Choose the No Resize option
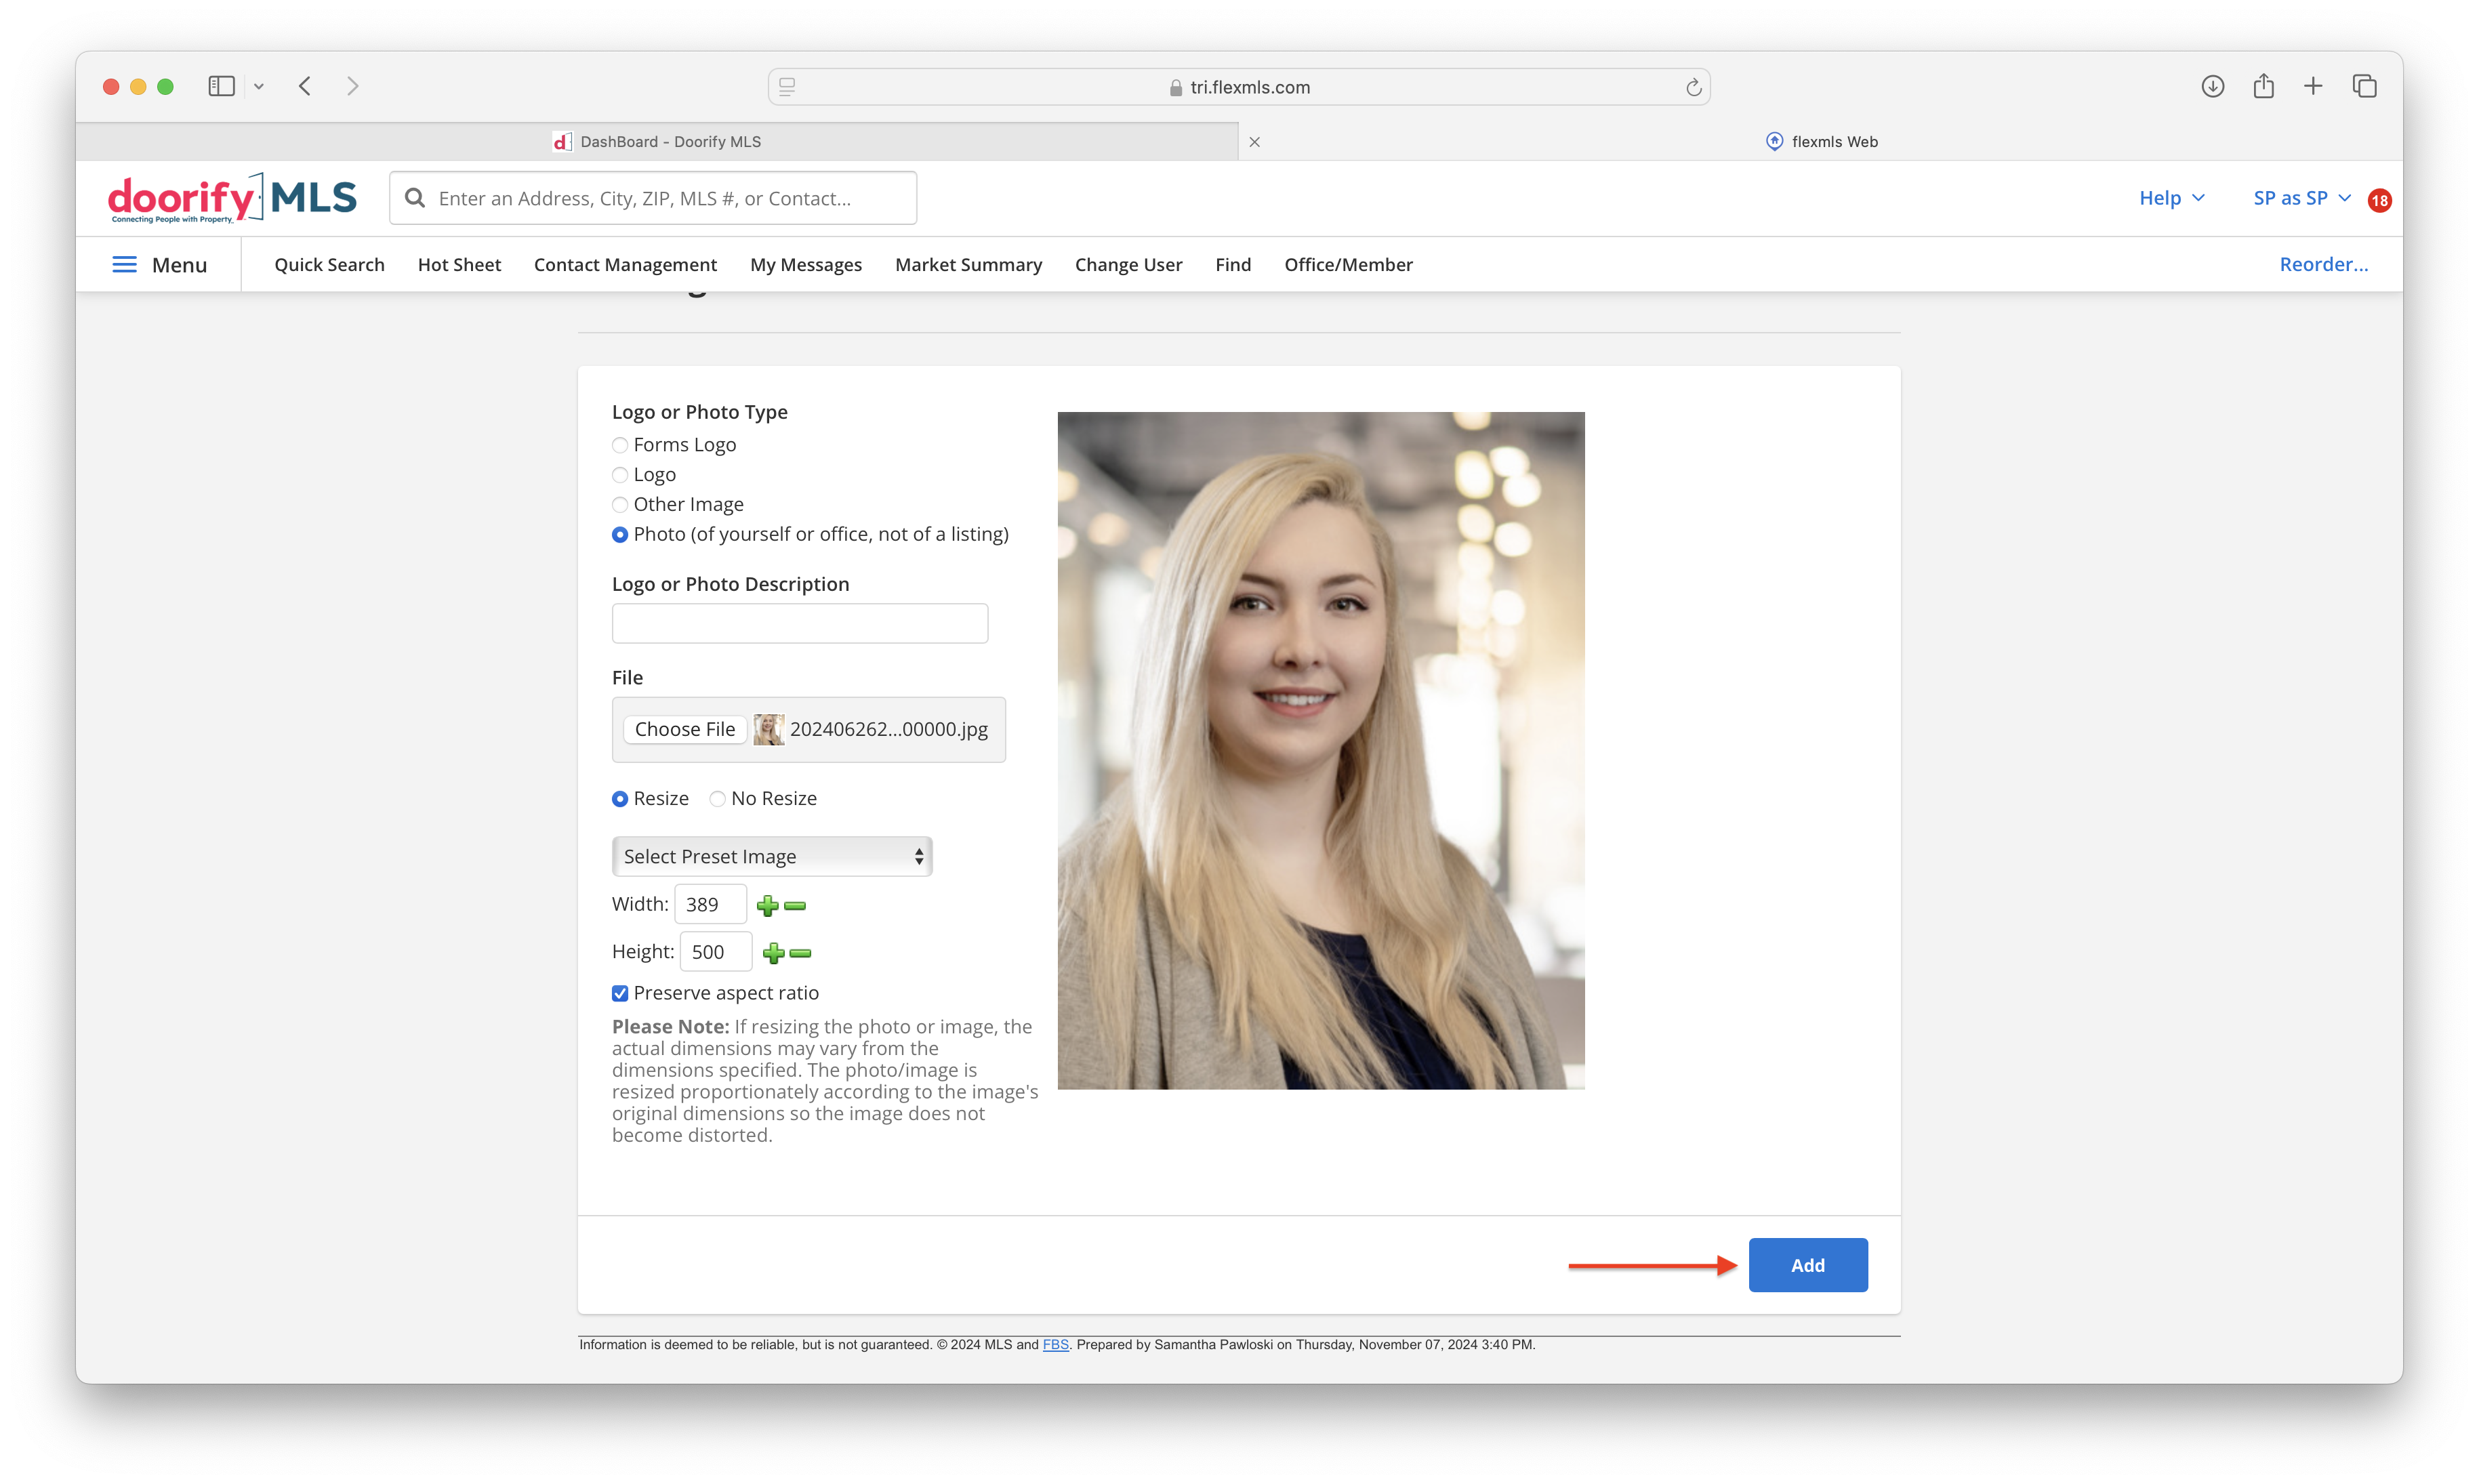This screenshot has width=2479, height=1484. (717, 799)
